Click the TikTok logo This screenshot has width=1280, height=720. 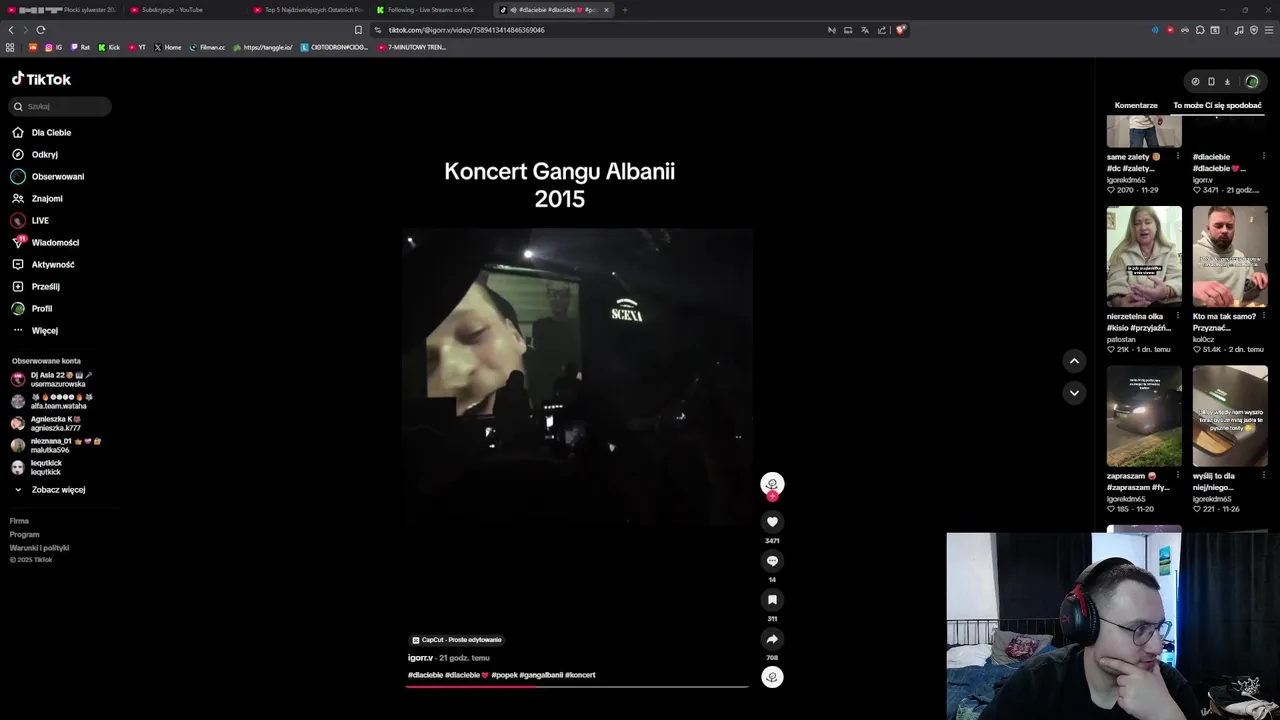click(41, 79)
